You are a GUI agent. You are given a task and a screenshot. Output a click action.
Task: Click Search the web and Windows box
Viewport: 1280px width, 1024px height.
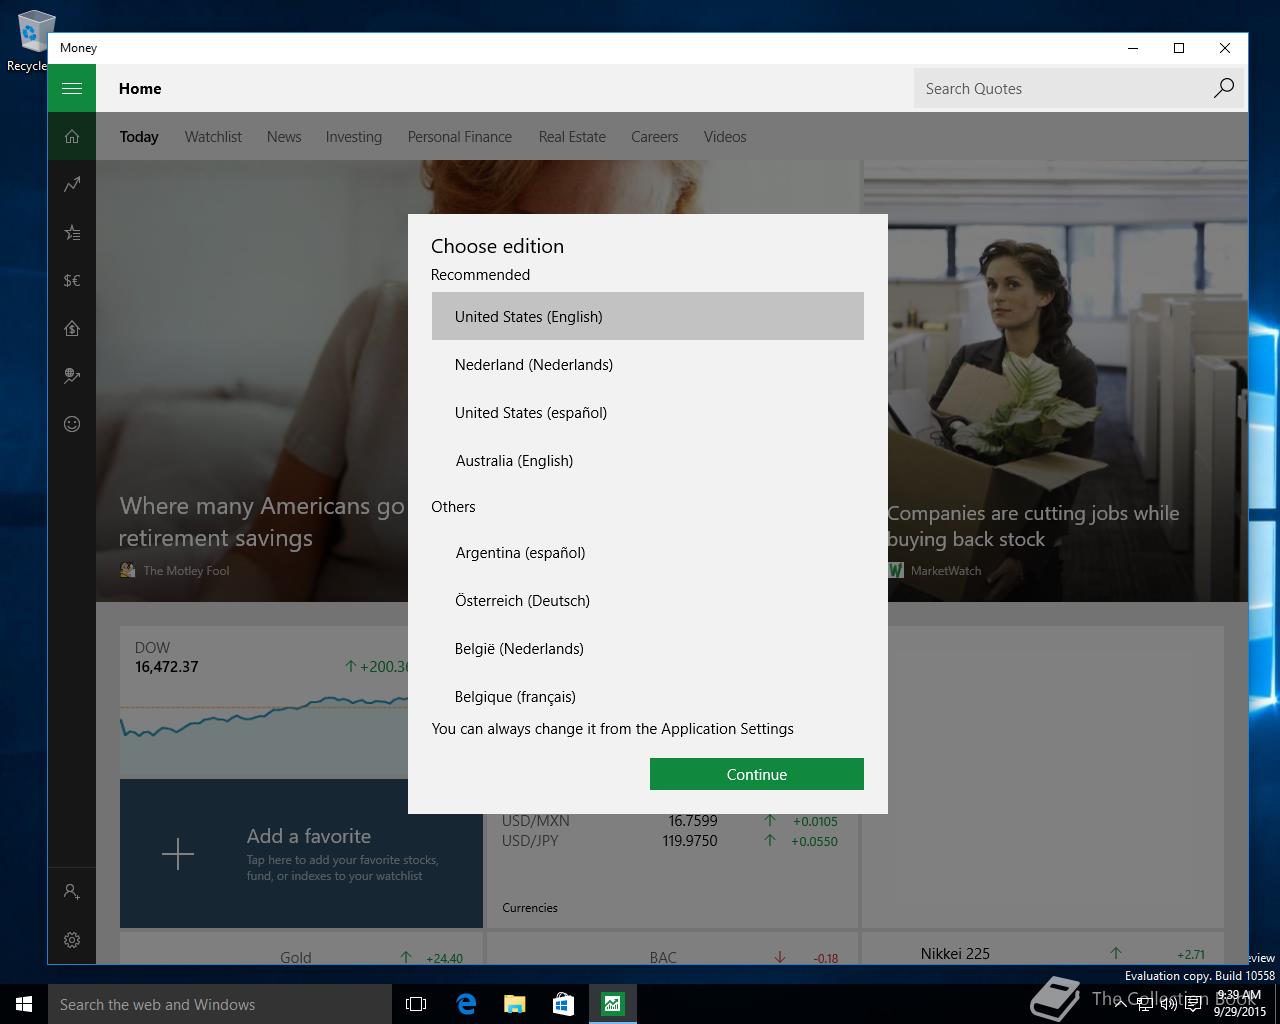click(x=220, y=1004)
